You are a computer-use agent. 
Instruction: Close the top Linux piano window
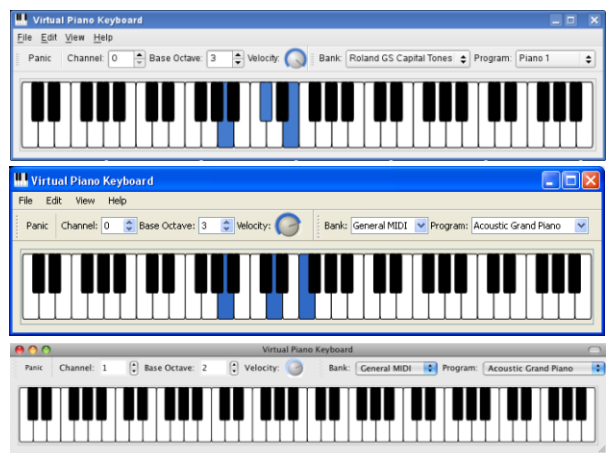coord(594,20)
